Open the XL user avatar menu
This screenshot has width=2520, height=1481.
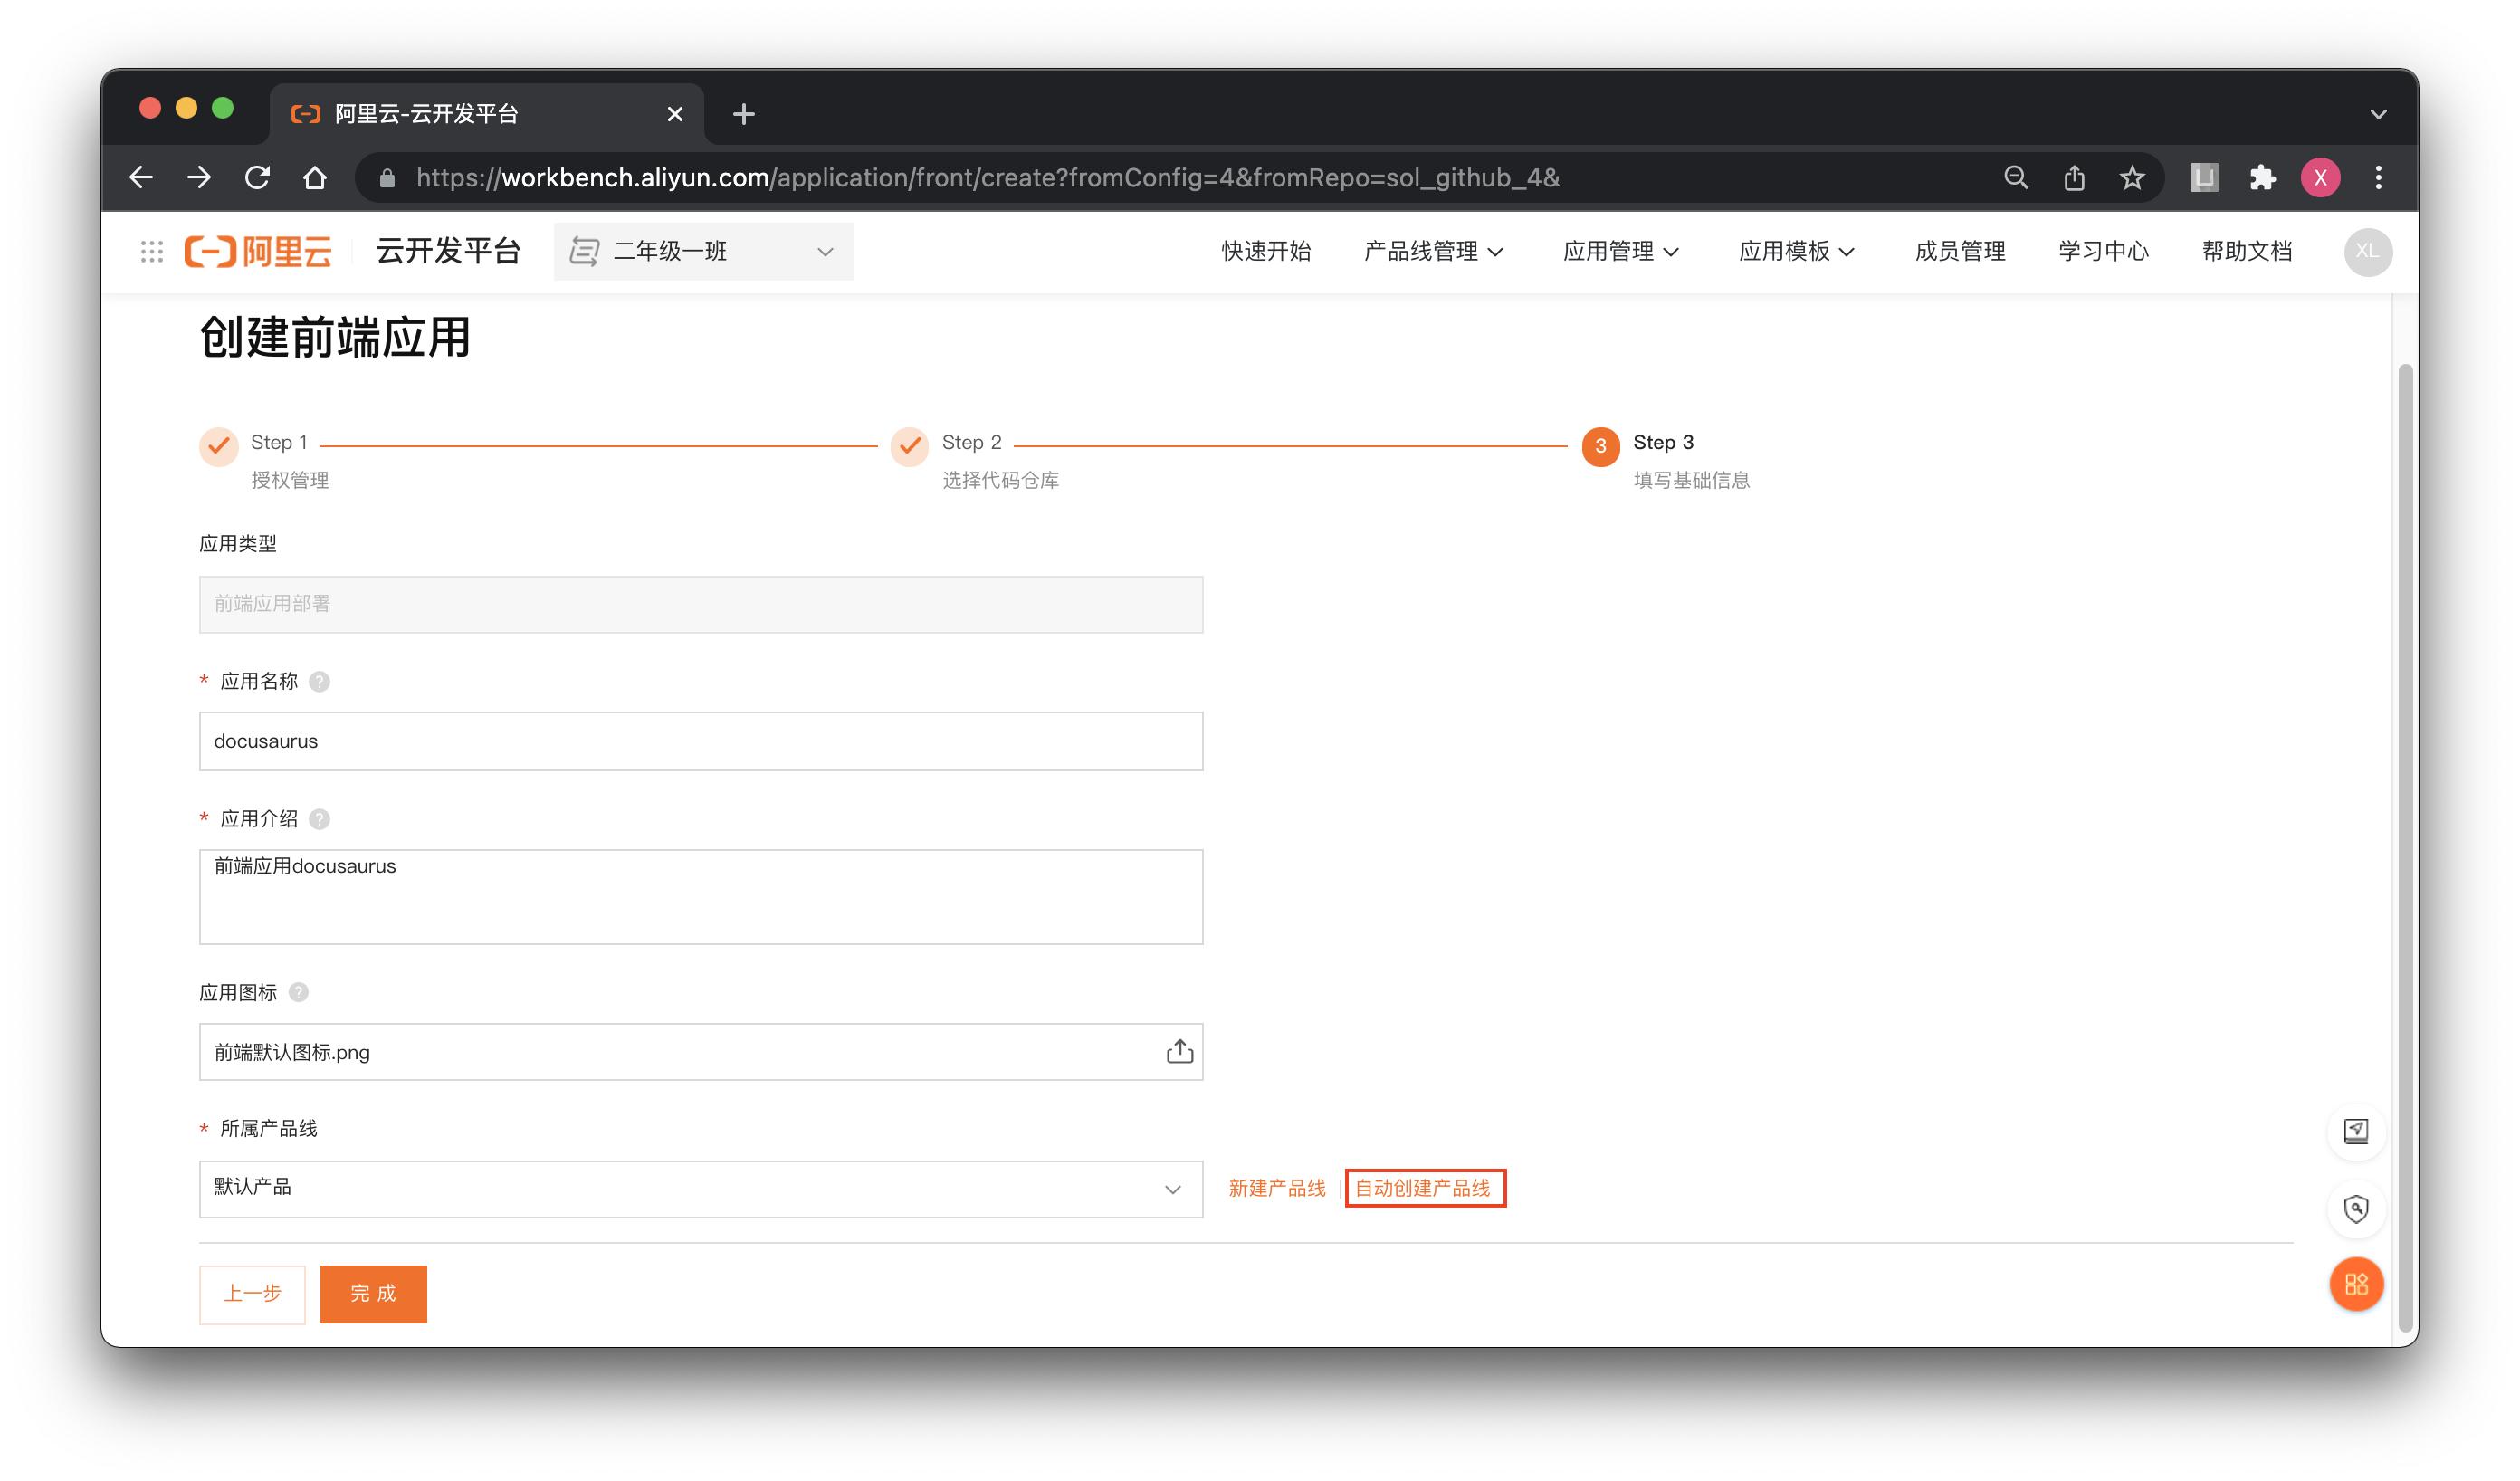2367,251
